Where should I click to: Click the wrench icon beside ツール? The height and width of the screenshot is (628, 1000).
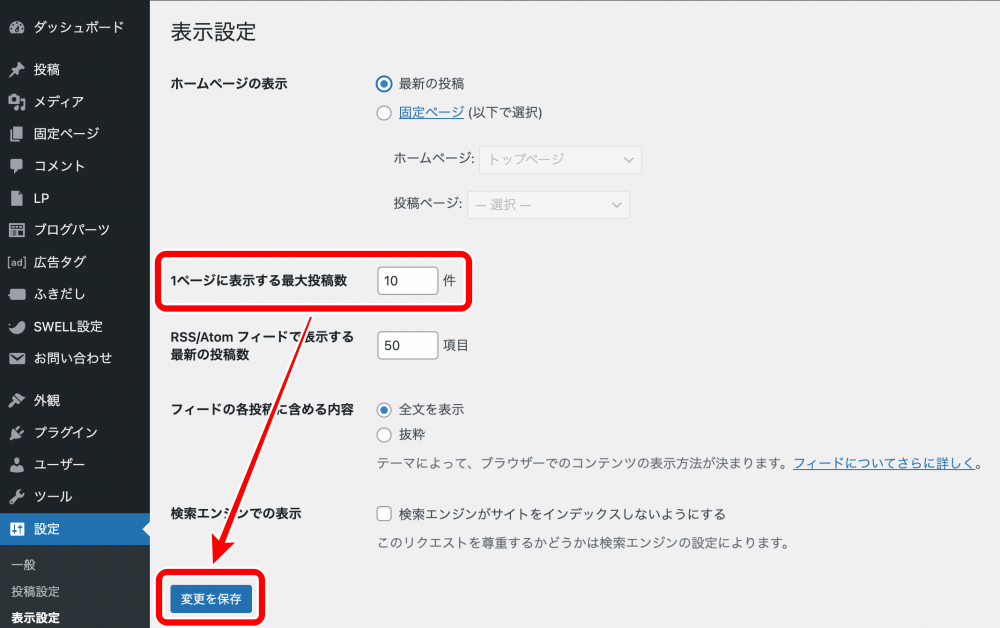17,497
